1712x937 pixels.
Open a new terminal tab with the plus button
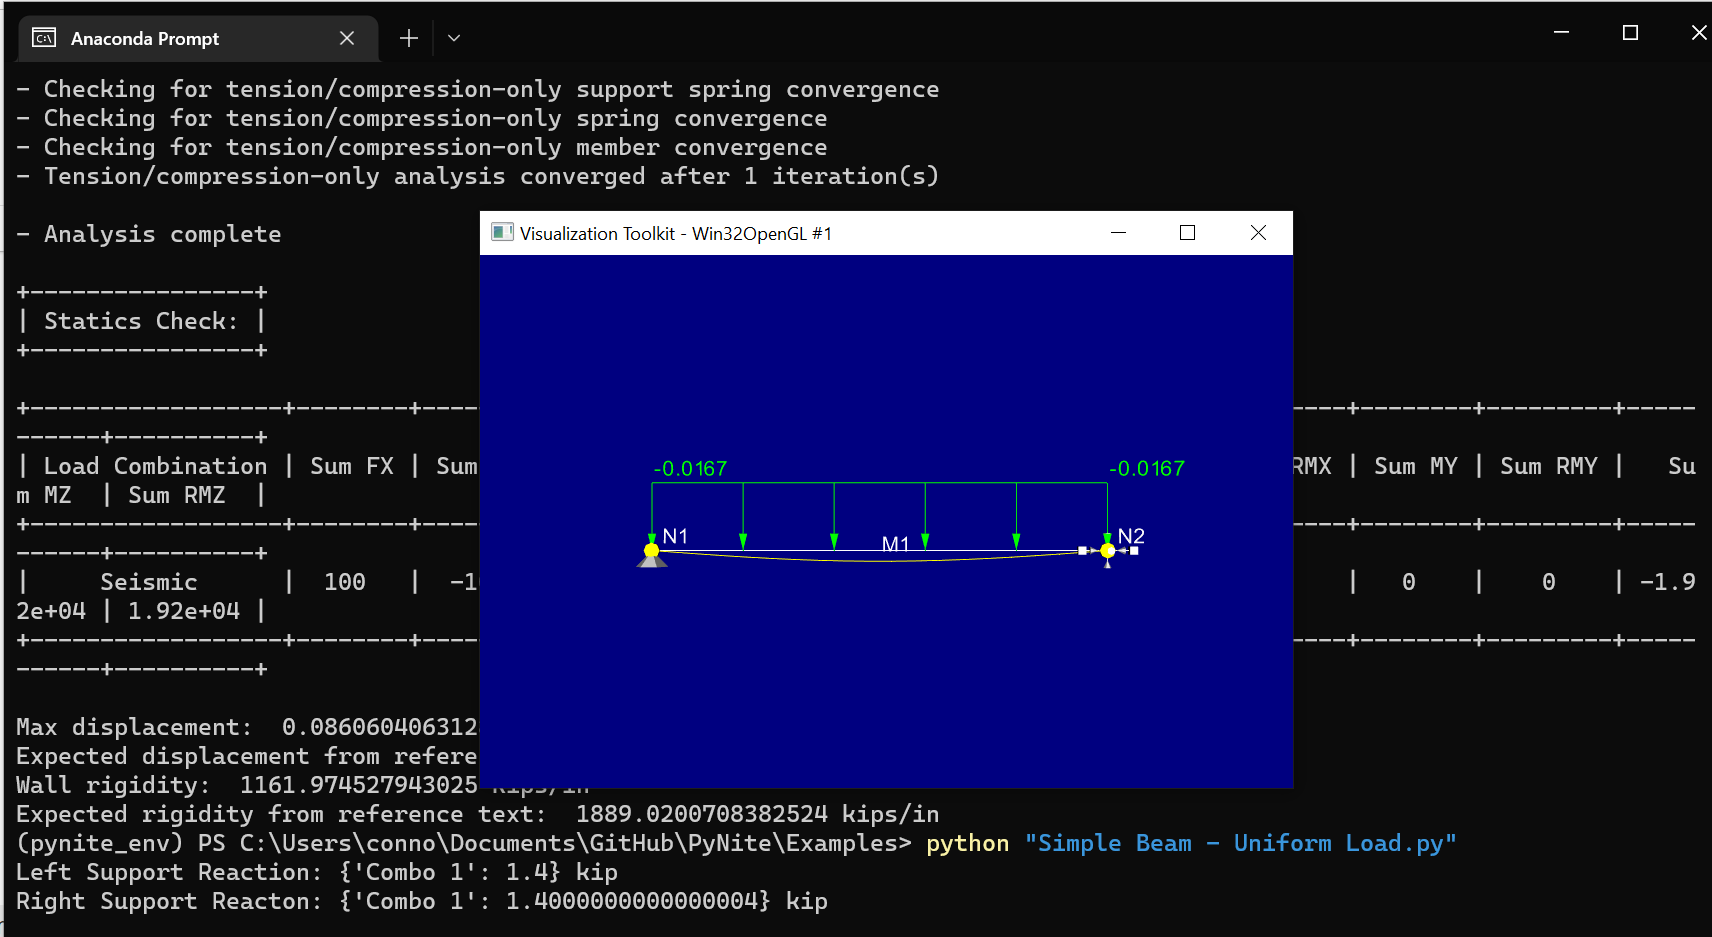click(408, 38)
